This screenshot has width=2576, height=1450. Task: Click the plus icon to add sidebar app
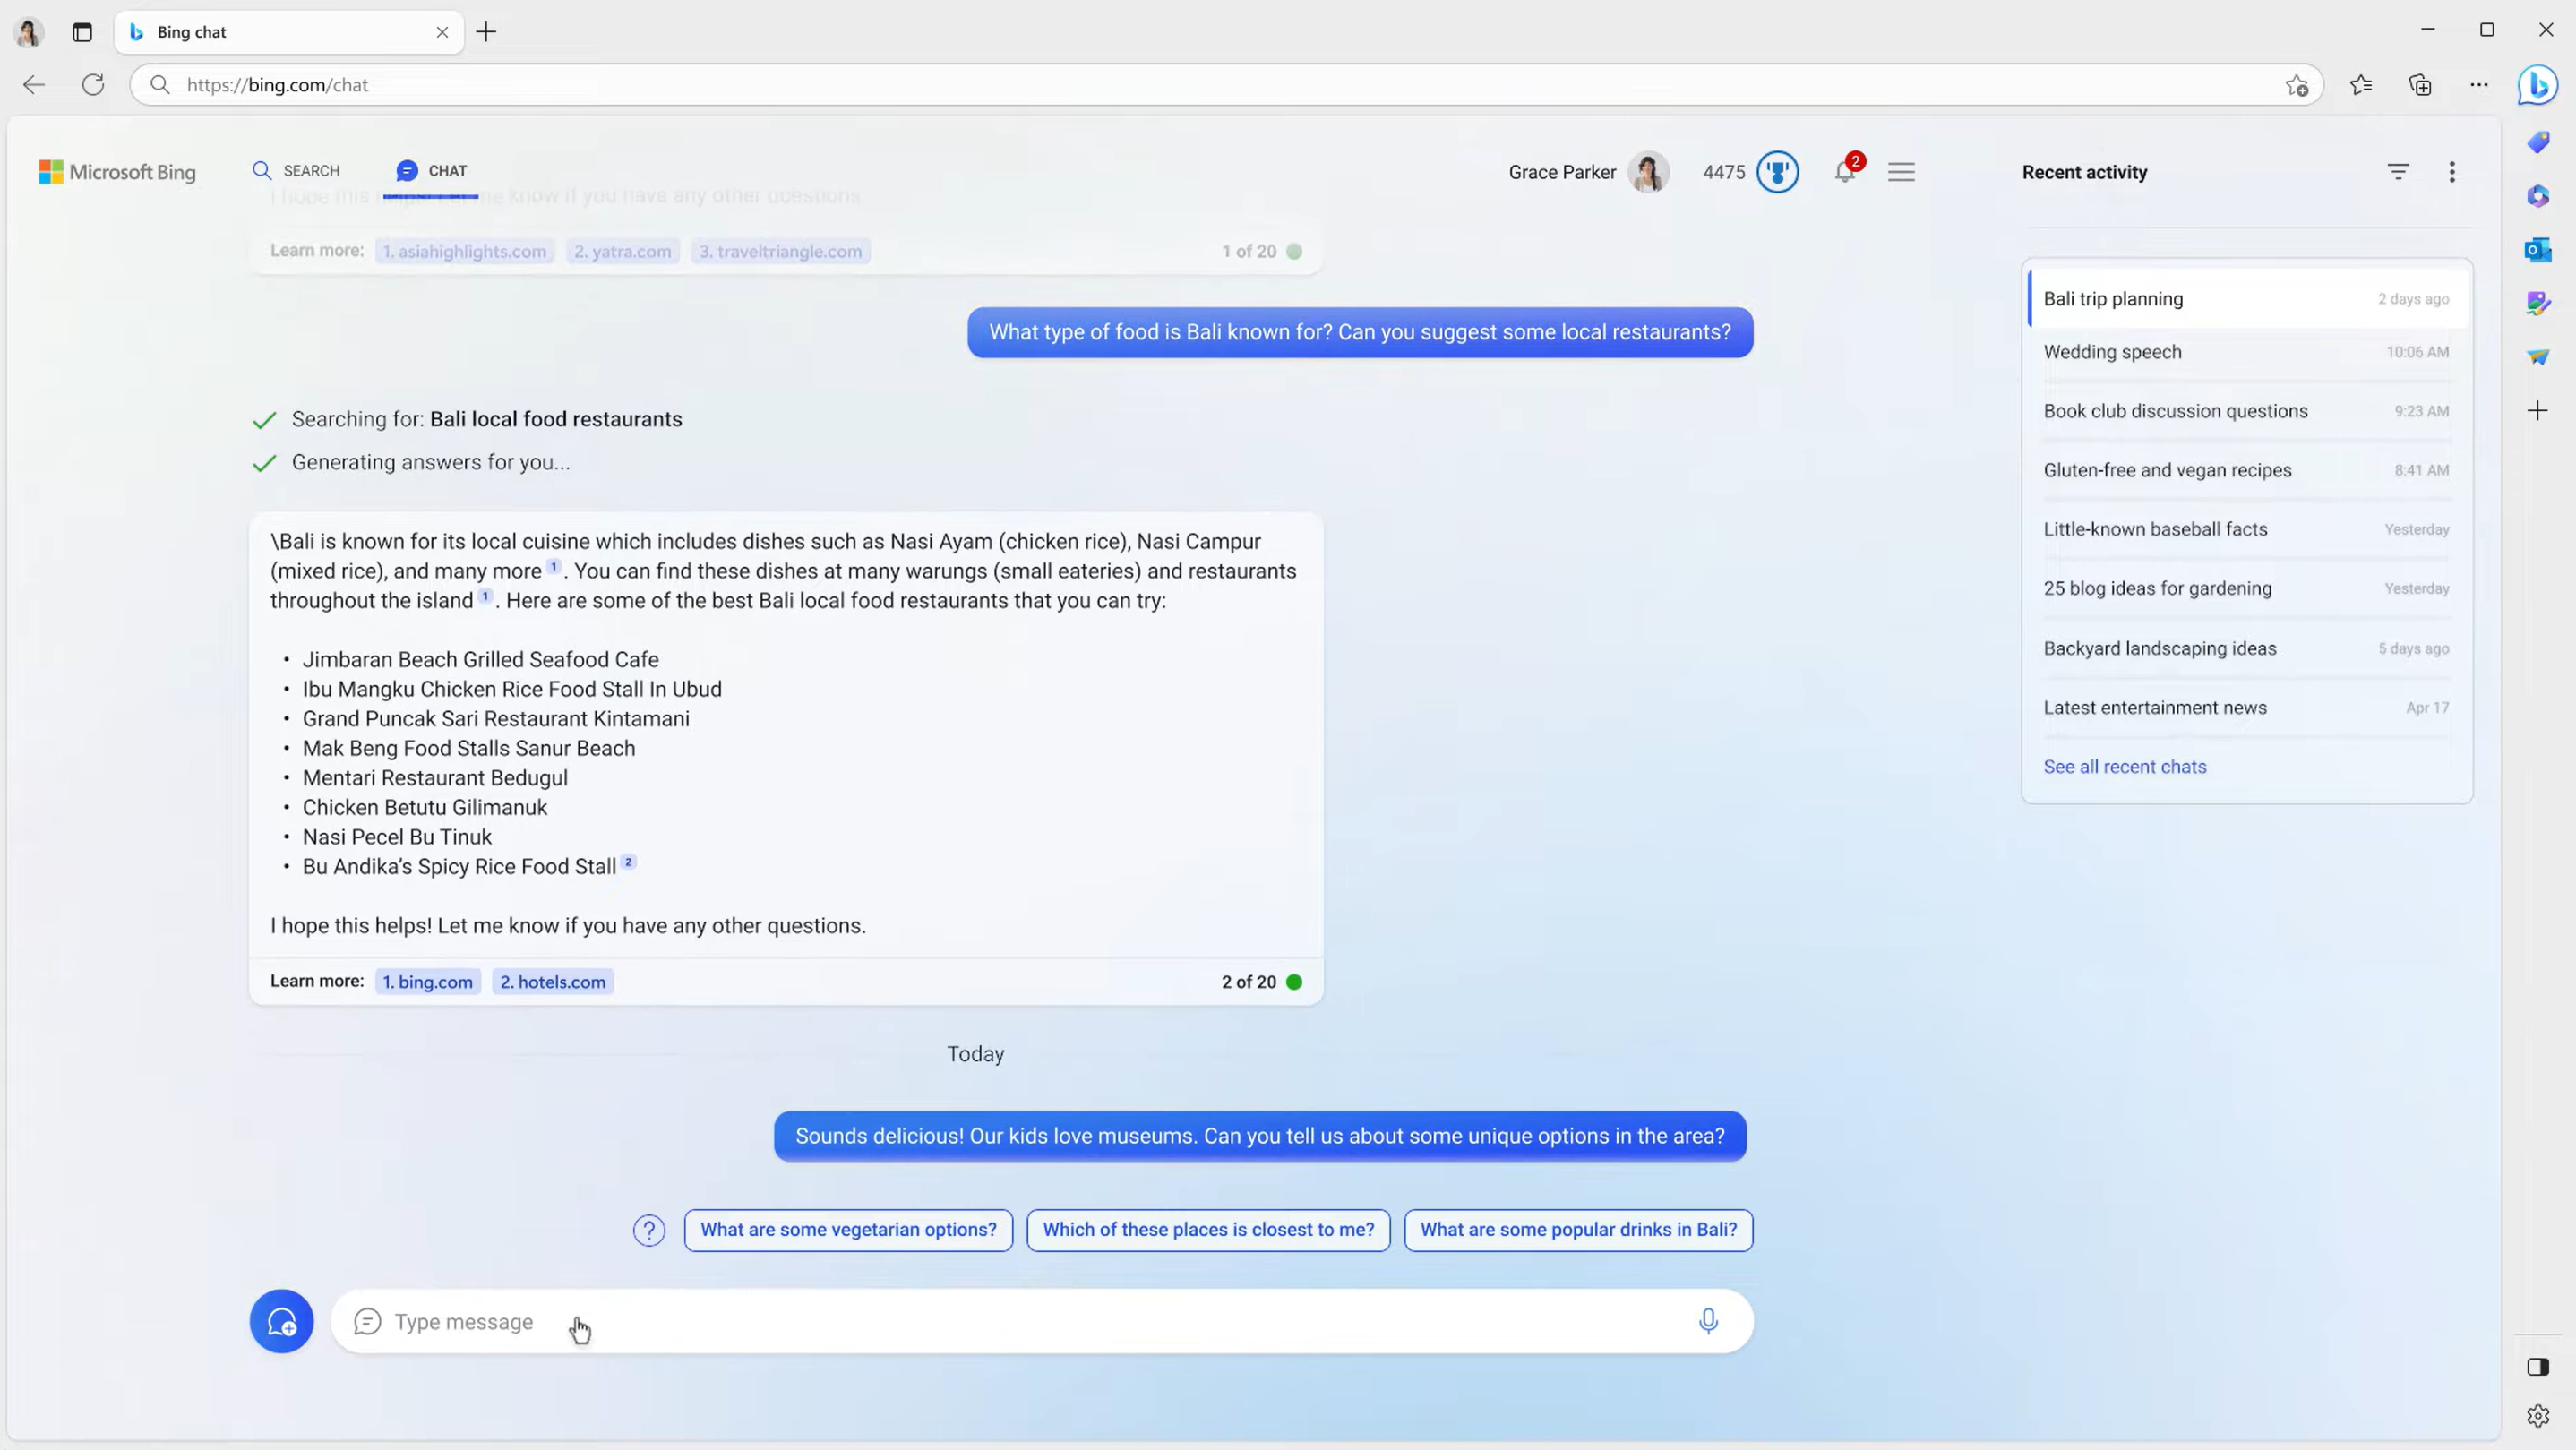[2538, 411]
